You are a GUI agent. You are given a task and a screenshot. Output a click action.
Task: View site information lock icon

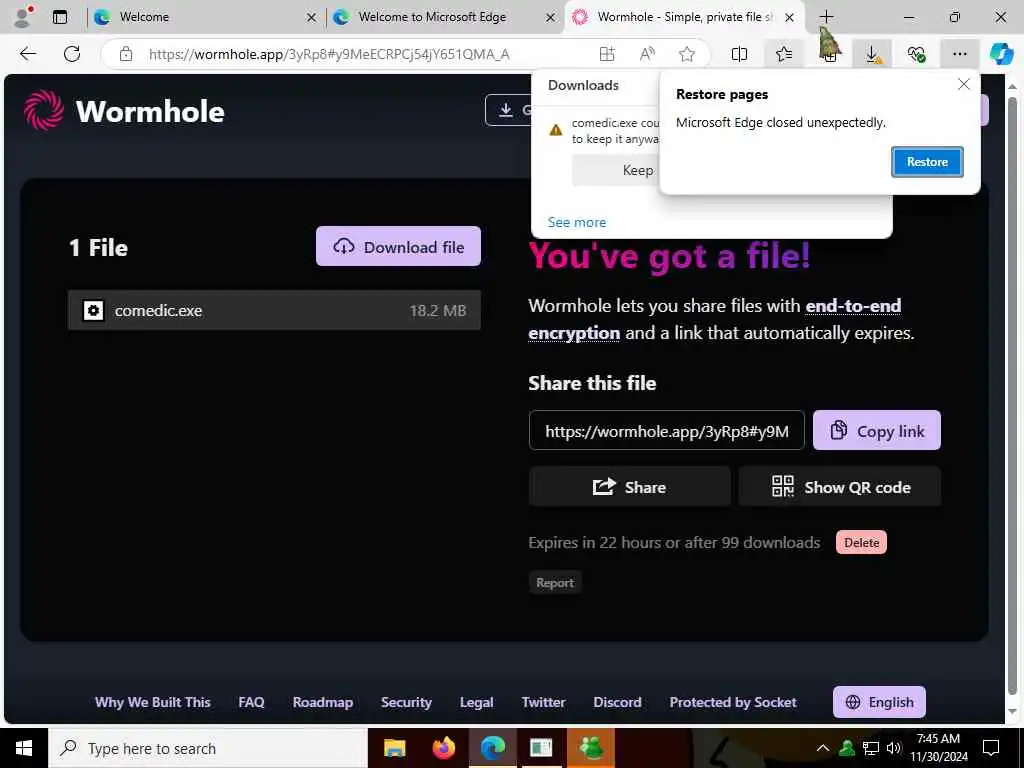[126, 54]
